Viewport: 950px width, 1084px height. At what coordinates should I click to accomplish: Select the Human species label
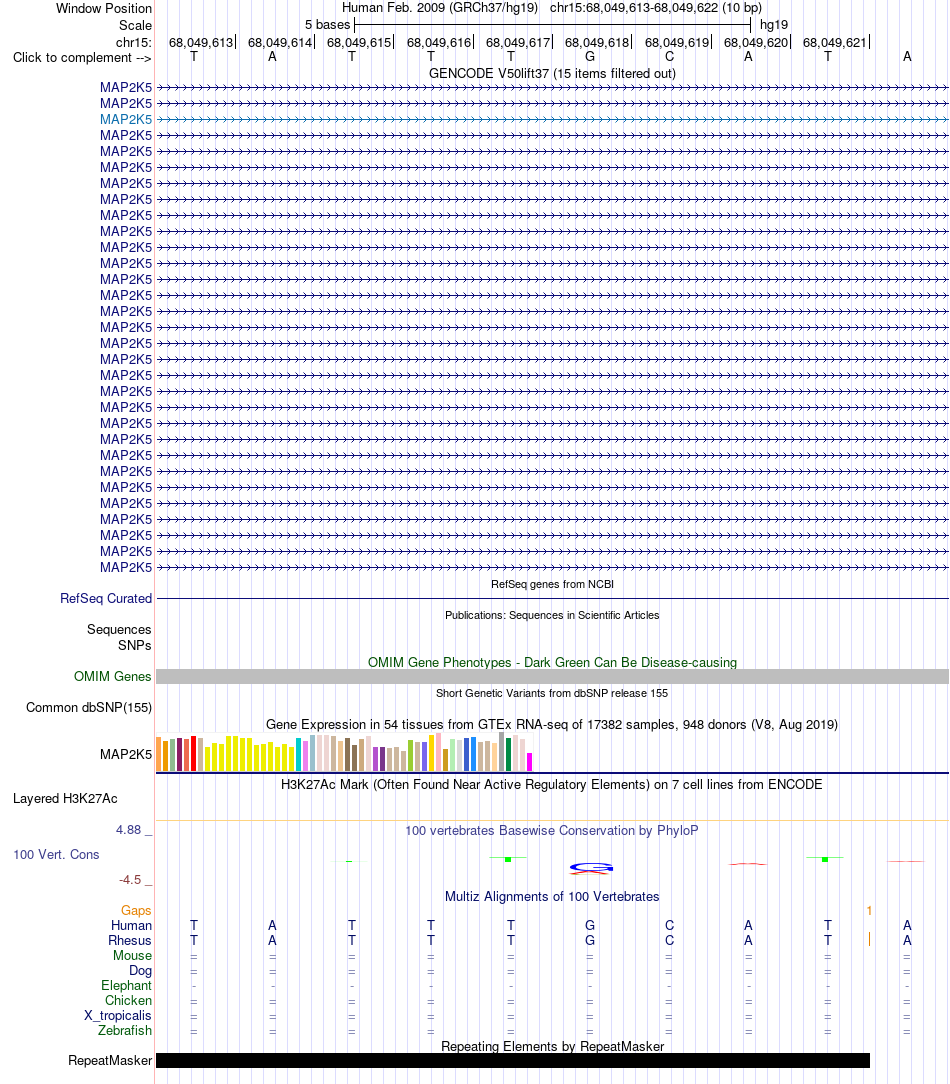131,926
